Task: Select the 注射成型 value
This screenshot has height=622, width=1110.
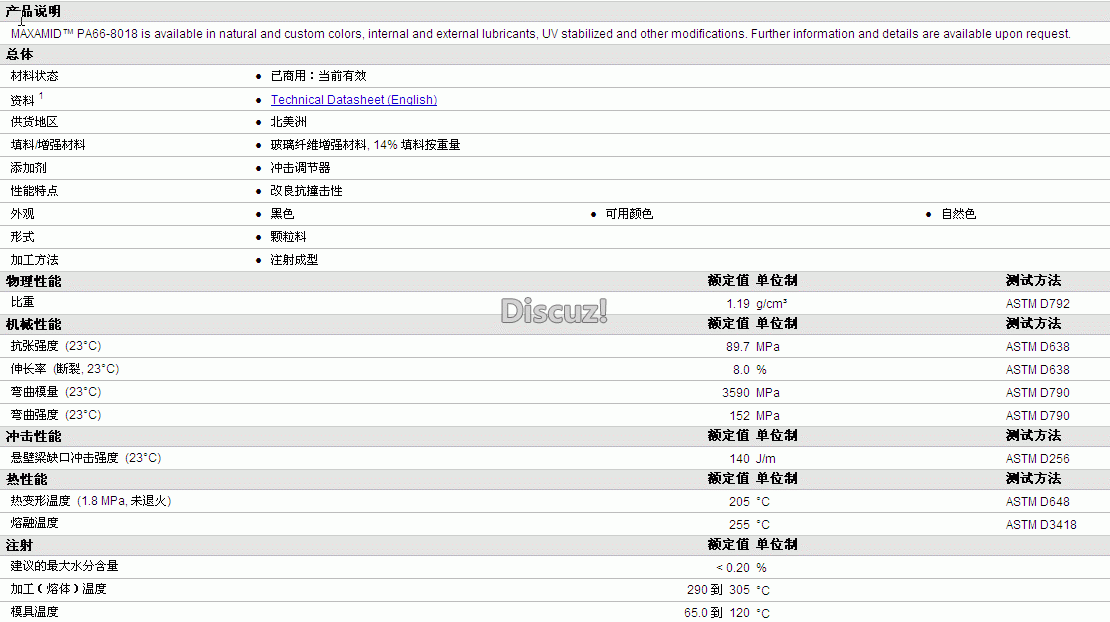Action: point(294,260)
